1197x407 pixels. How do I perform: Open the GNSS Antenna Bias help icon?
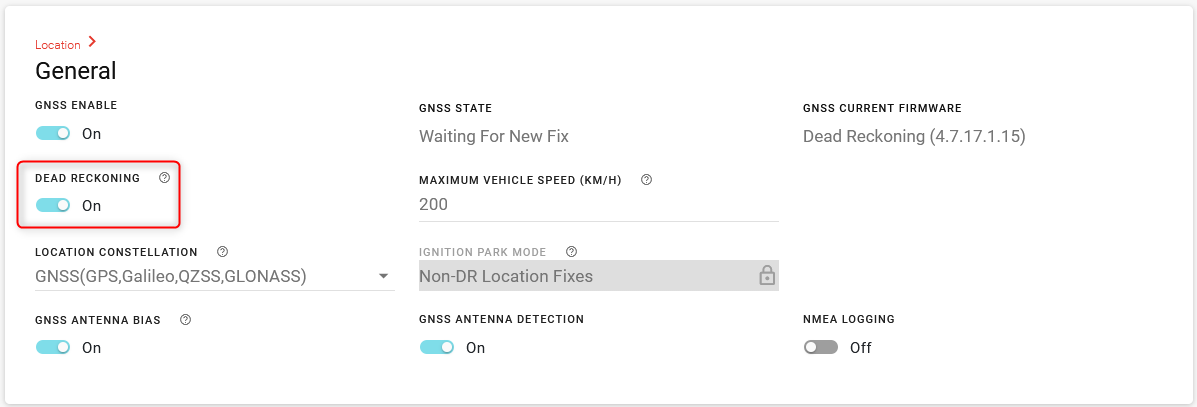185,320
